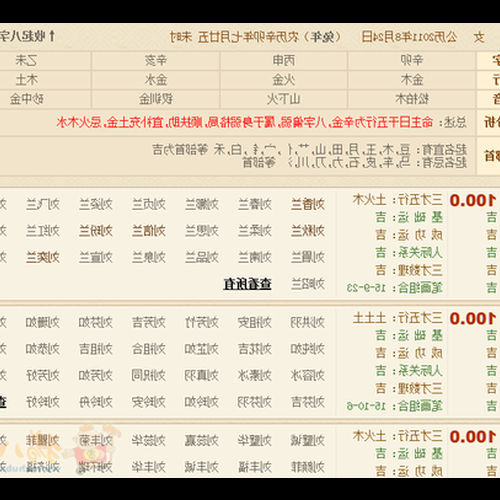This screenshot has width=500, height=500.
Task: Choose the name 刘芳好
Action: click(x=43, y=376)
